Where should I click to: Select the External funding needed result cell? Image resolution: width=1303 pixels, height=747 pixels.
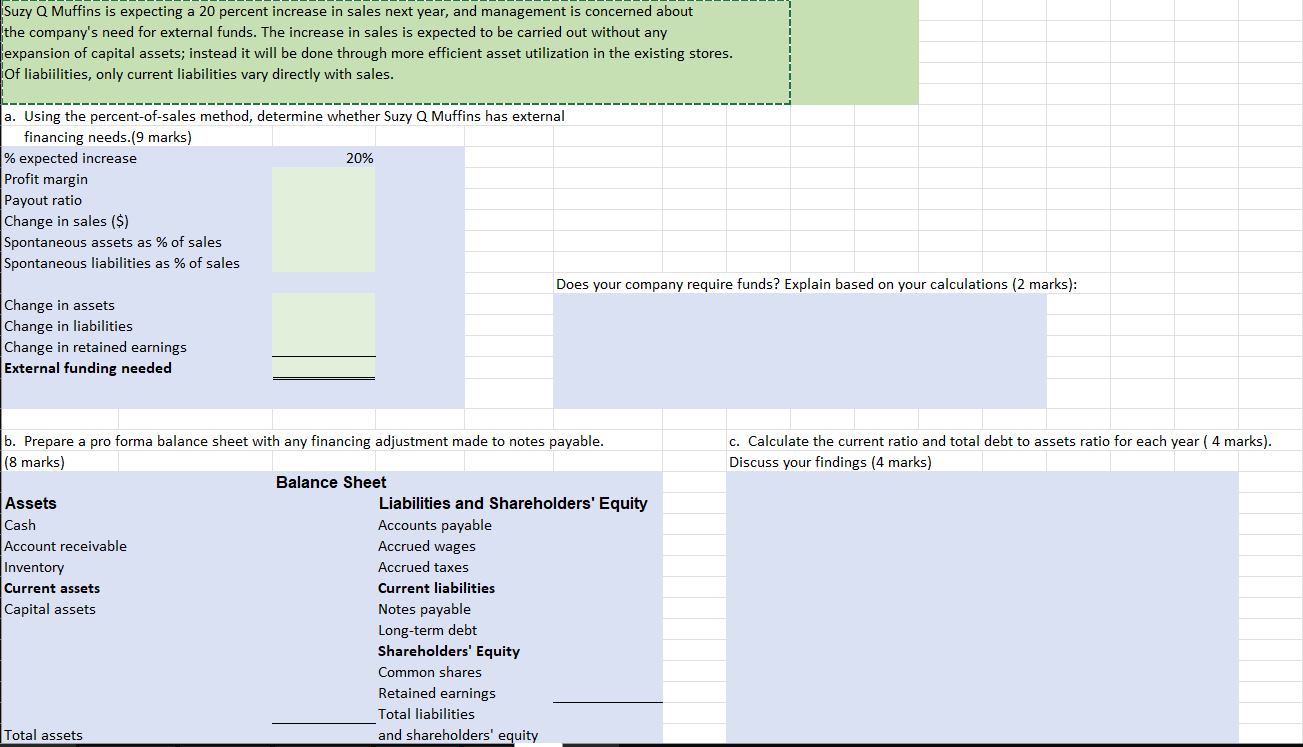tap(323, 368)
